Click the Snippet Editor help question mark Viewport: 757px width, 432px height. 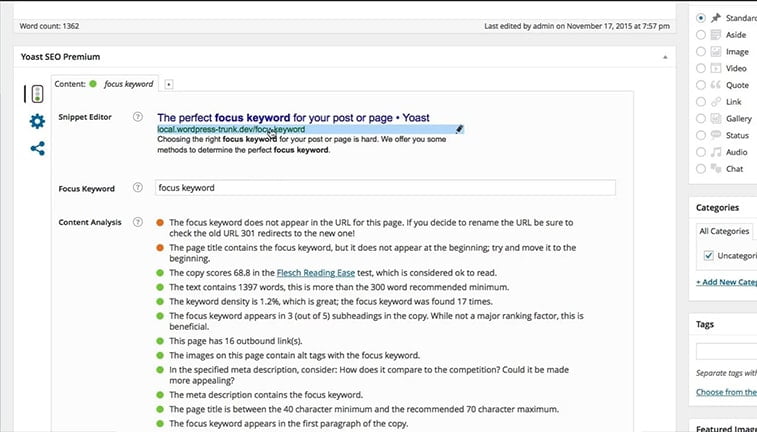point(138,117)
